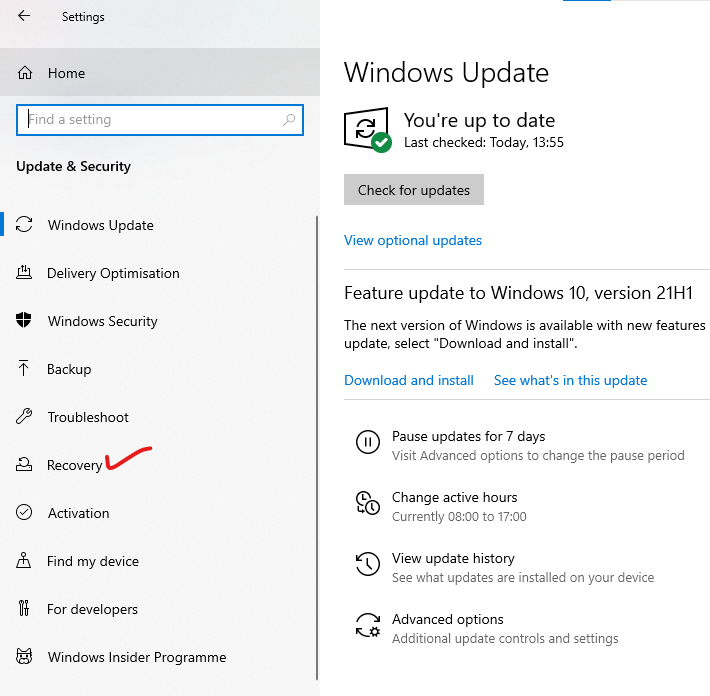Image resolution: width=710 pixels, height=696 pixels.
Task: Click the Windows Security shield icon
Action: pos(24,320)
